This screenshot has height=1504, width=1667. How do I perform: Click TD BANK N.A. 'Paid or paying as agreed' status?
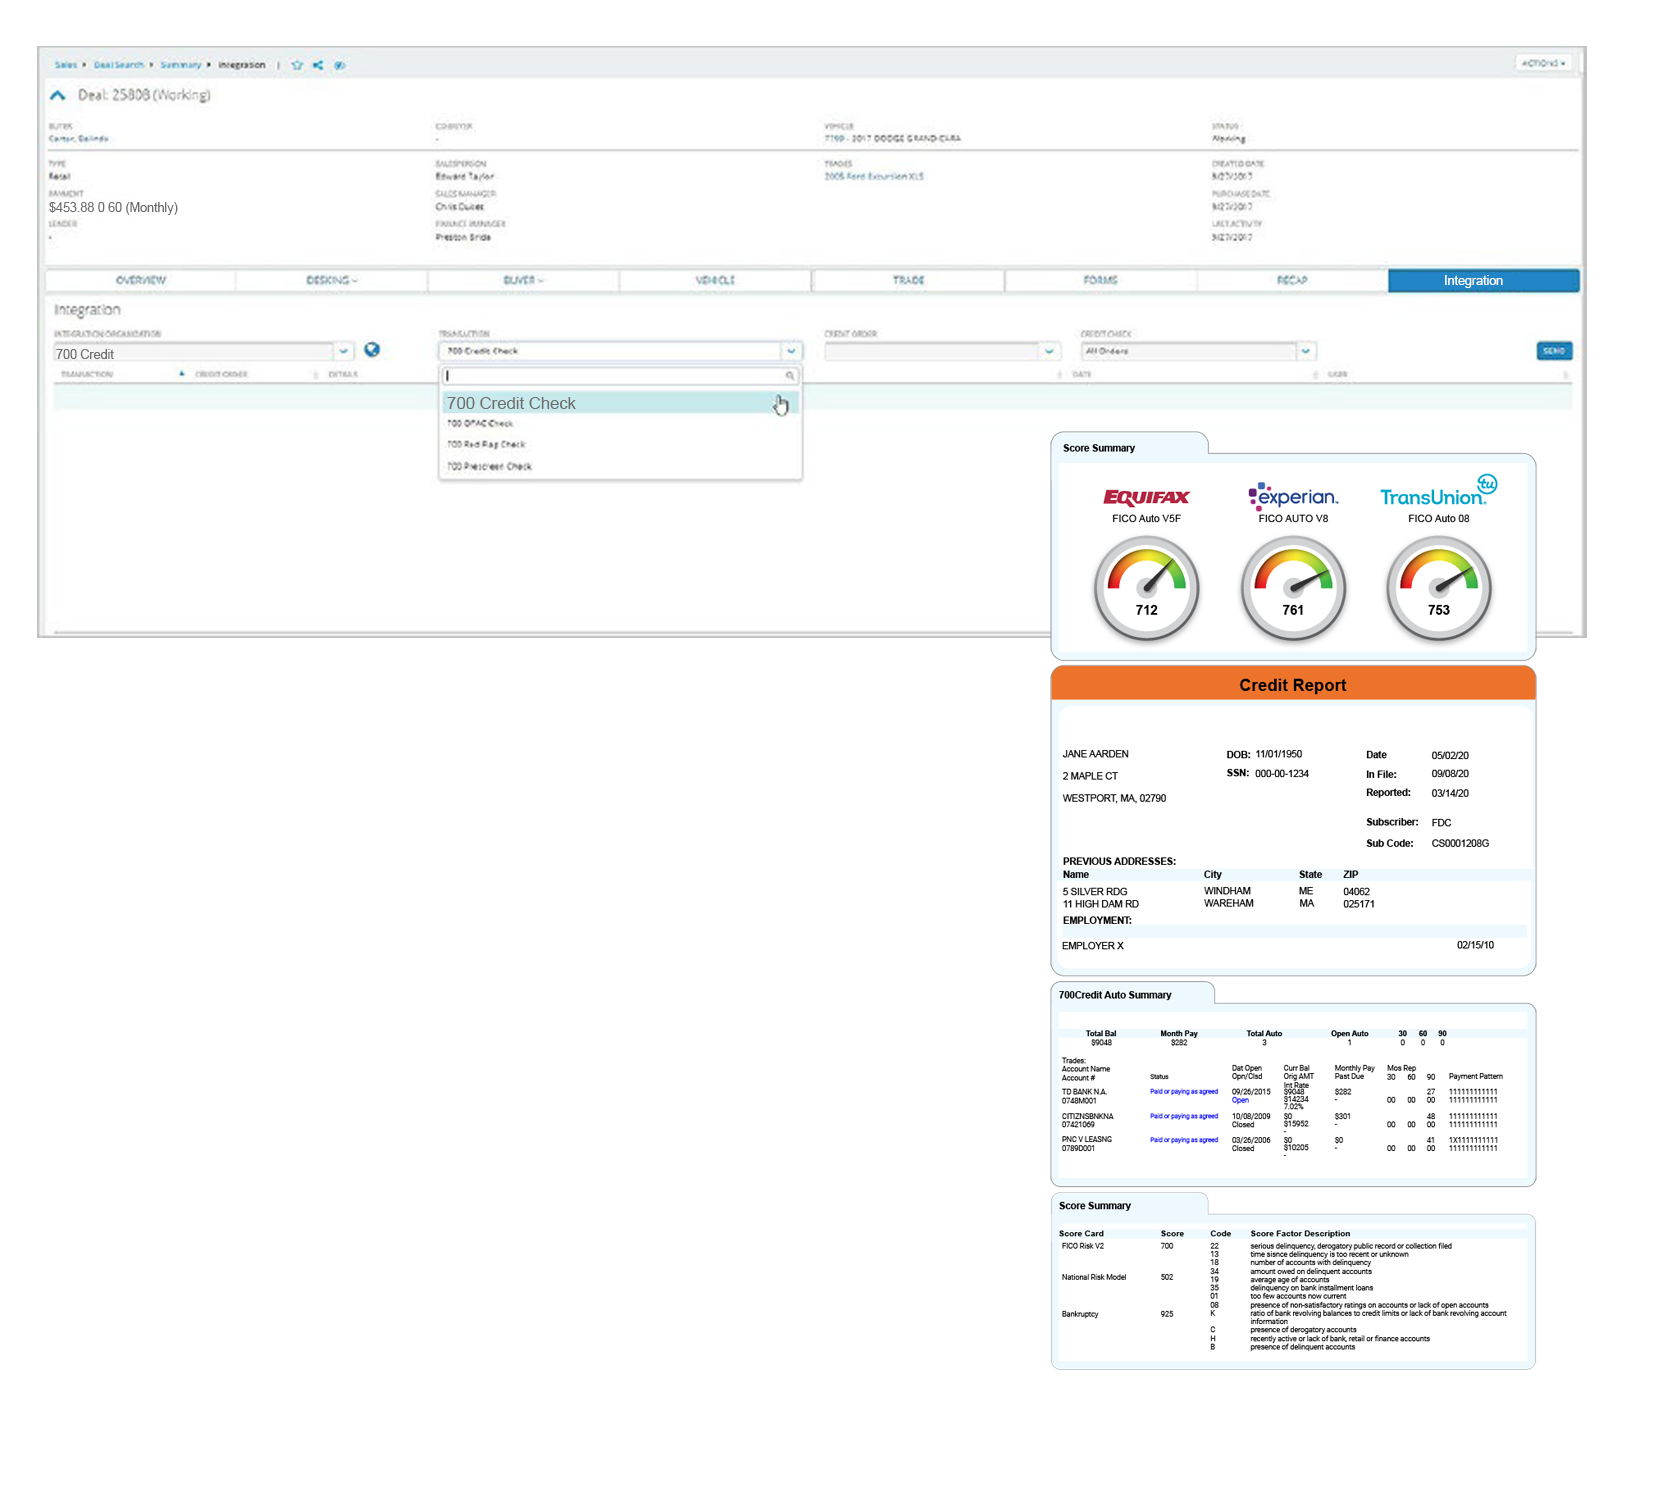point(1184,1092)
